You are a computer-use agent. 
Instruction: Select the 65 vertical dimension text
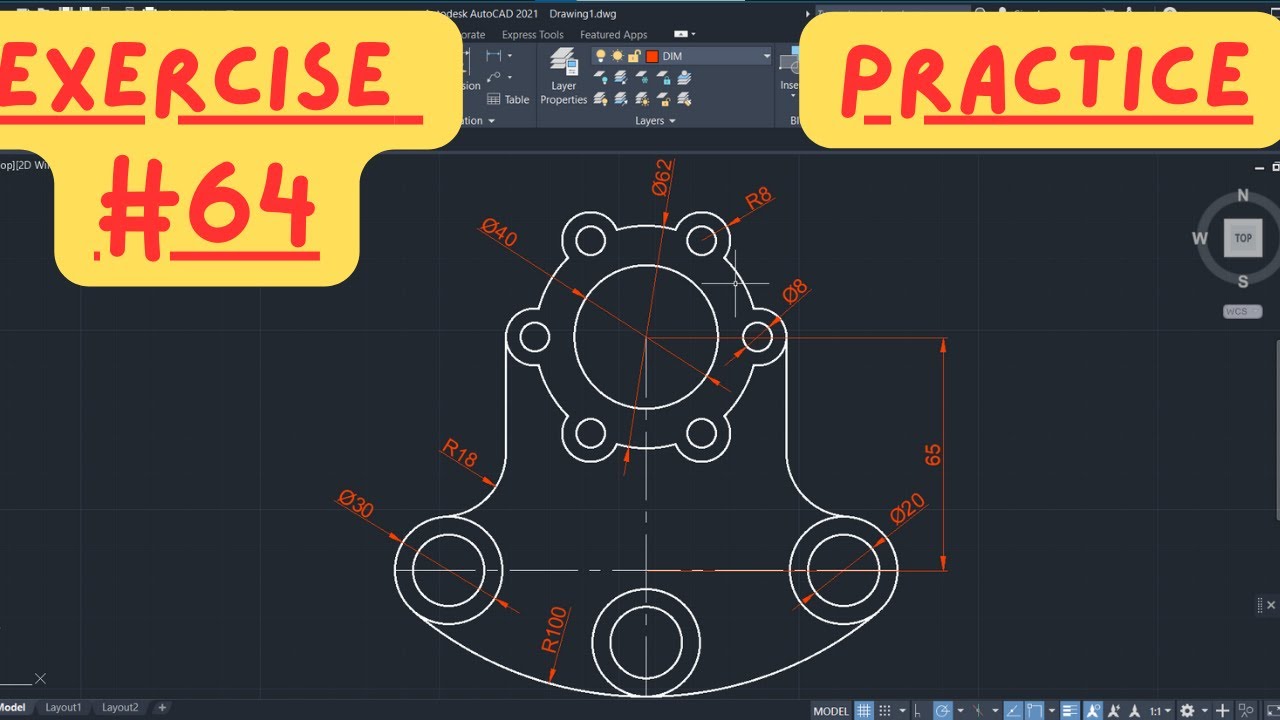(x=934, y=455)
